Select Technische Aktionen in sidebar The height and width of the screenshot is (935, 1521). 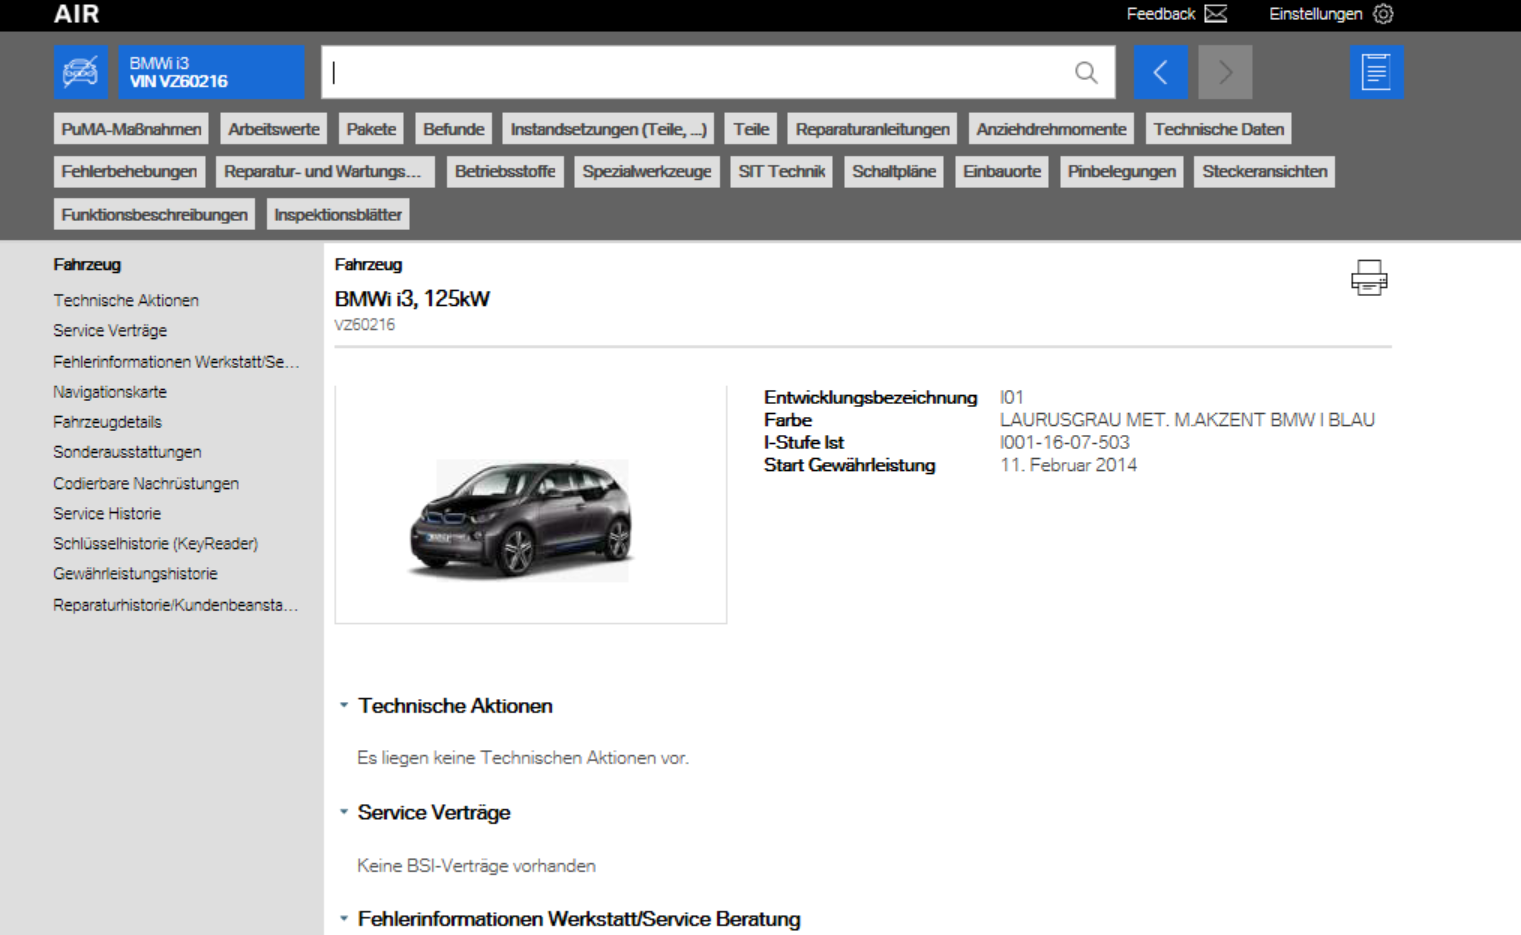coord(126,300)
